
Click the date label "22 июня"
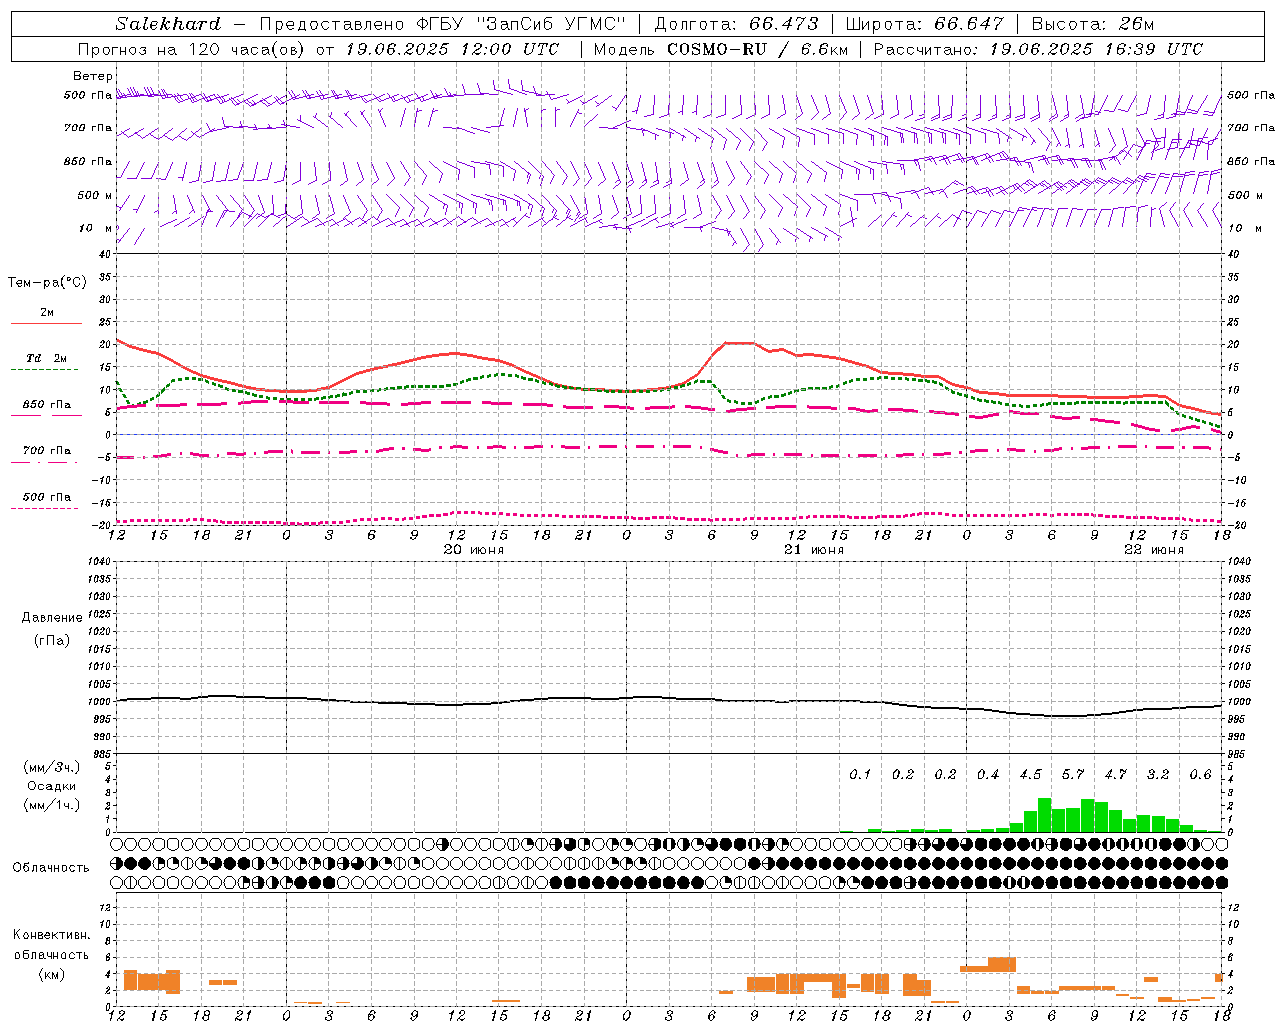point(1154,550)
